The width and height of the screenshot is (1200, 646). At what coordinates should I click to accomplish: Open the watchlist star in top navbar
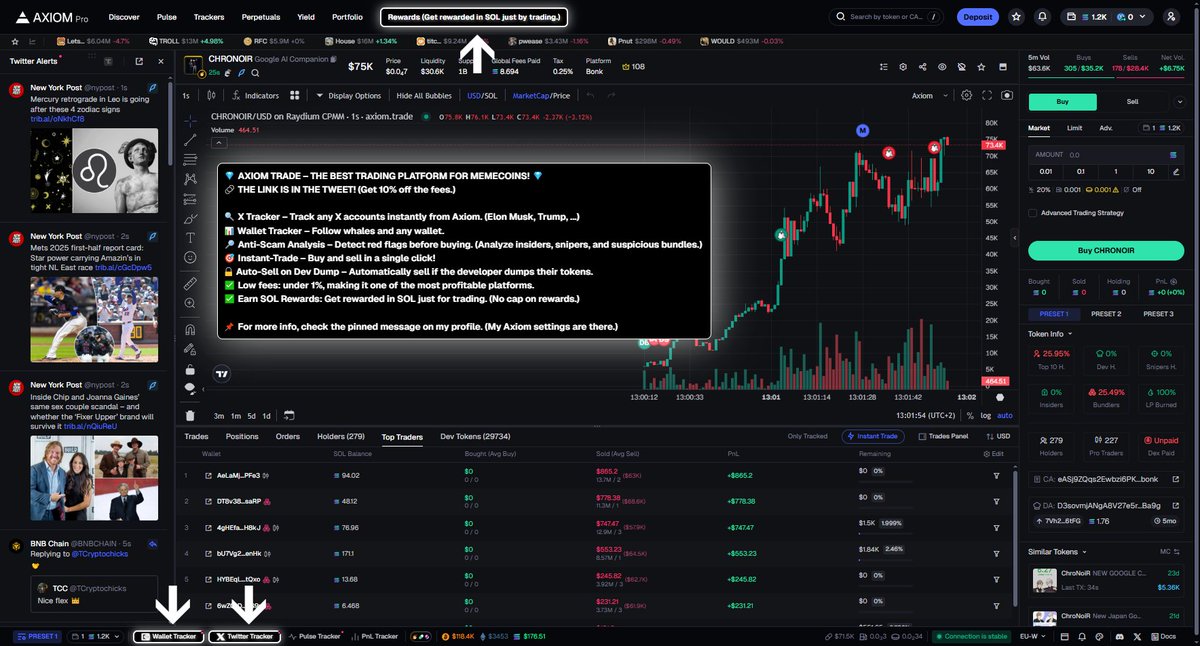(1016, 17)
